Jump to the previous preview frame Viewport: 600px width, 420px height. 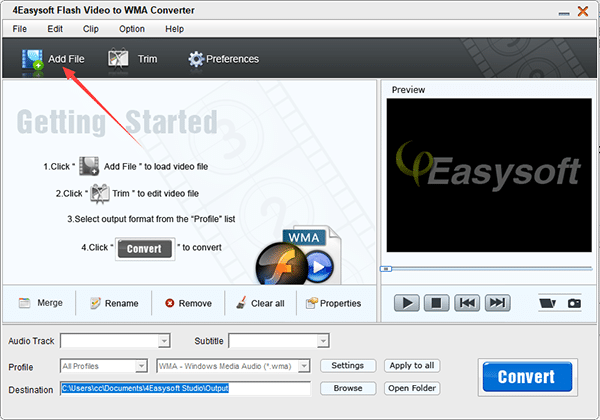pos(467,303)
